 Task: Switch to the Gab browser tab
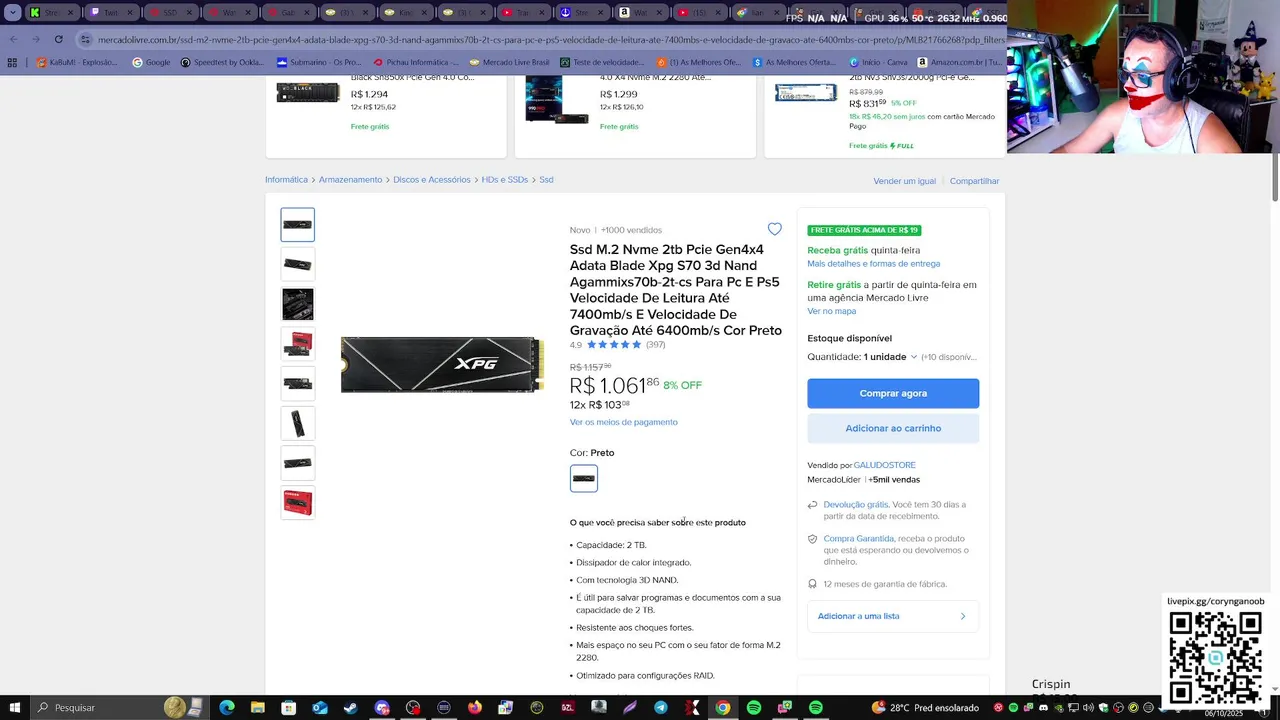coord(289,12)
